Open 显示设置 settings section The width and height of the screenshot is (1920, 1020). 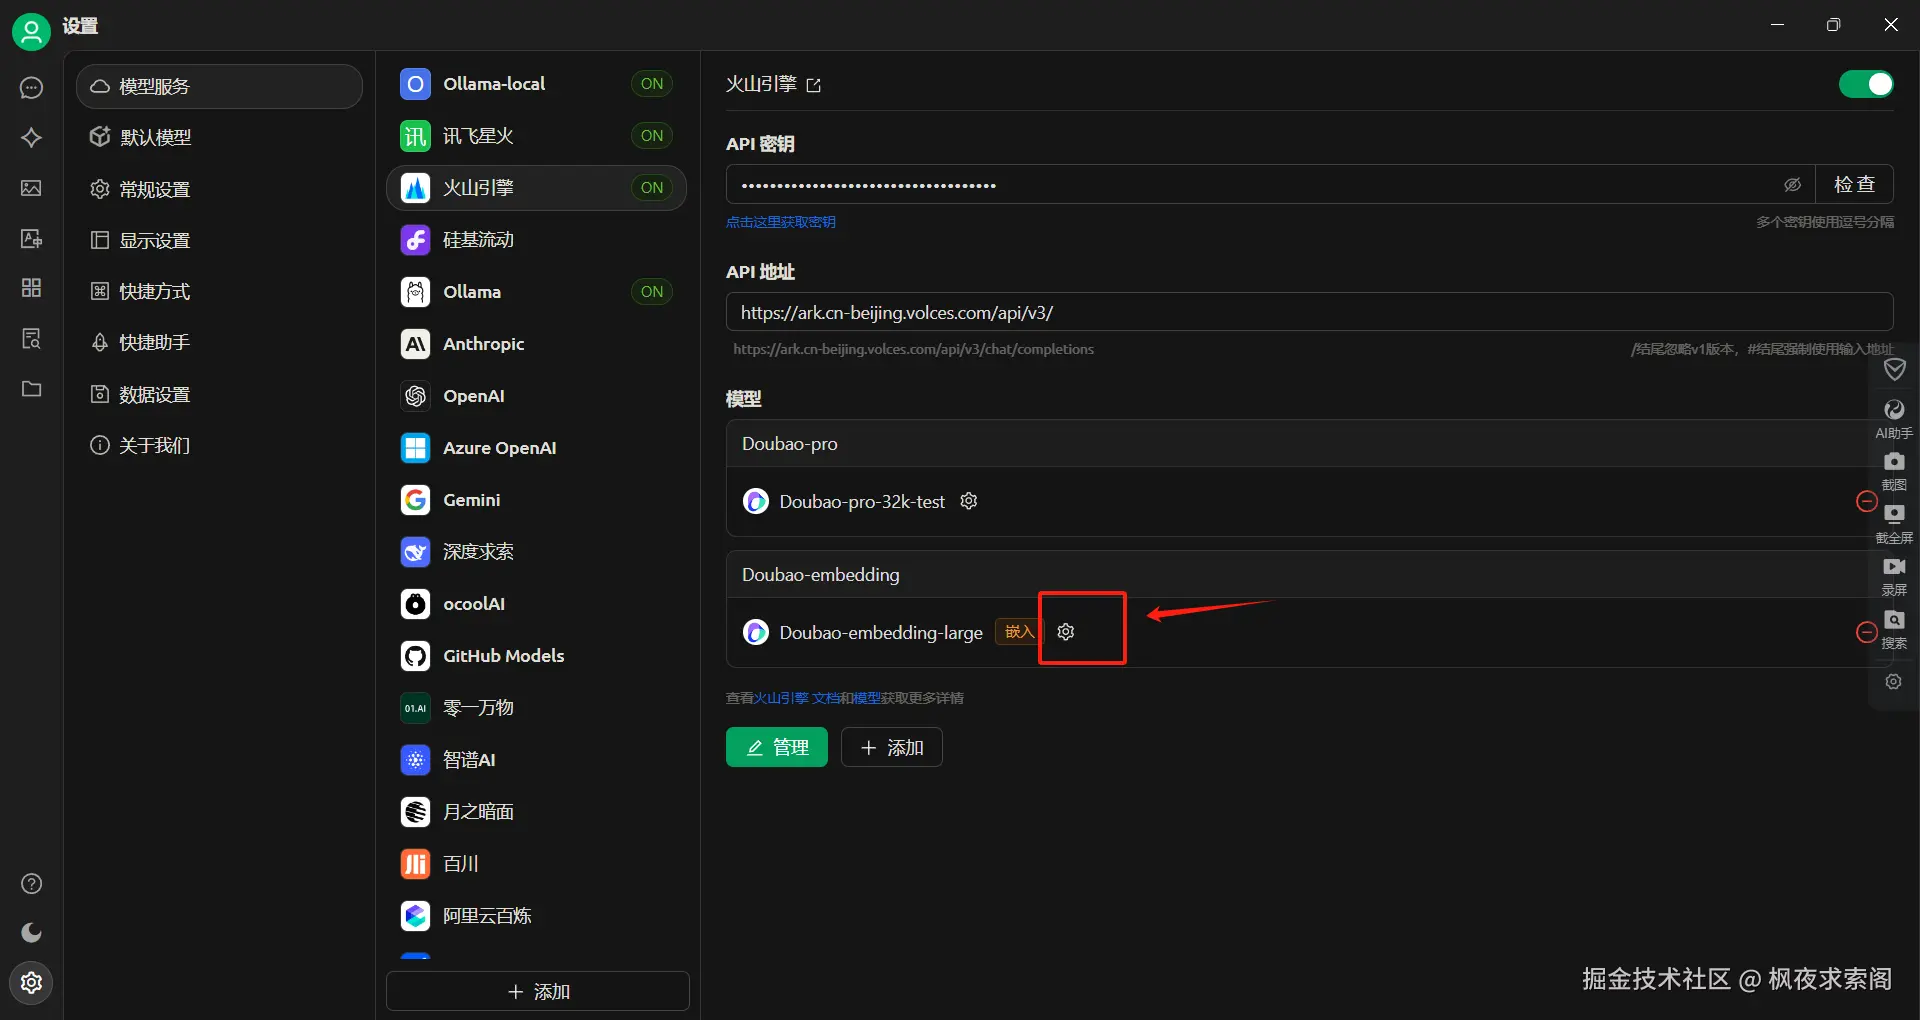tap(219, 240)
